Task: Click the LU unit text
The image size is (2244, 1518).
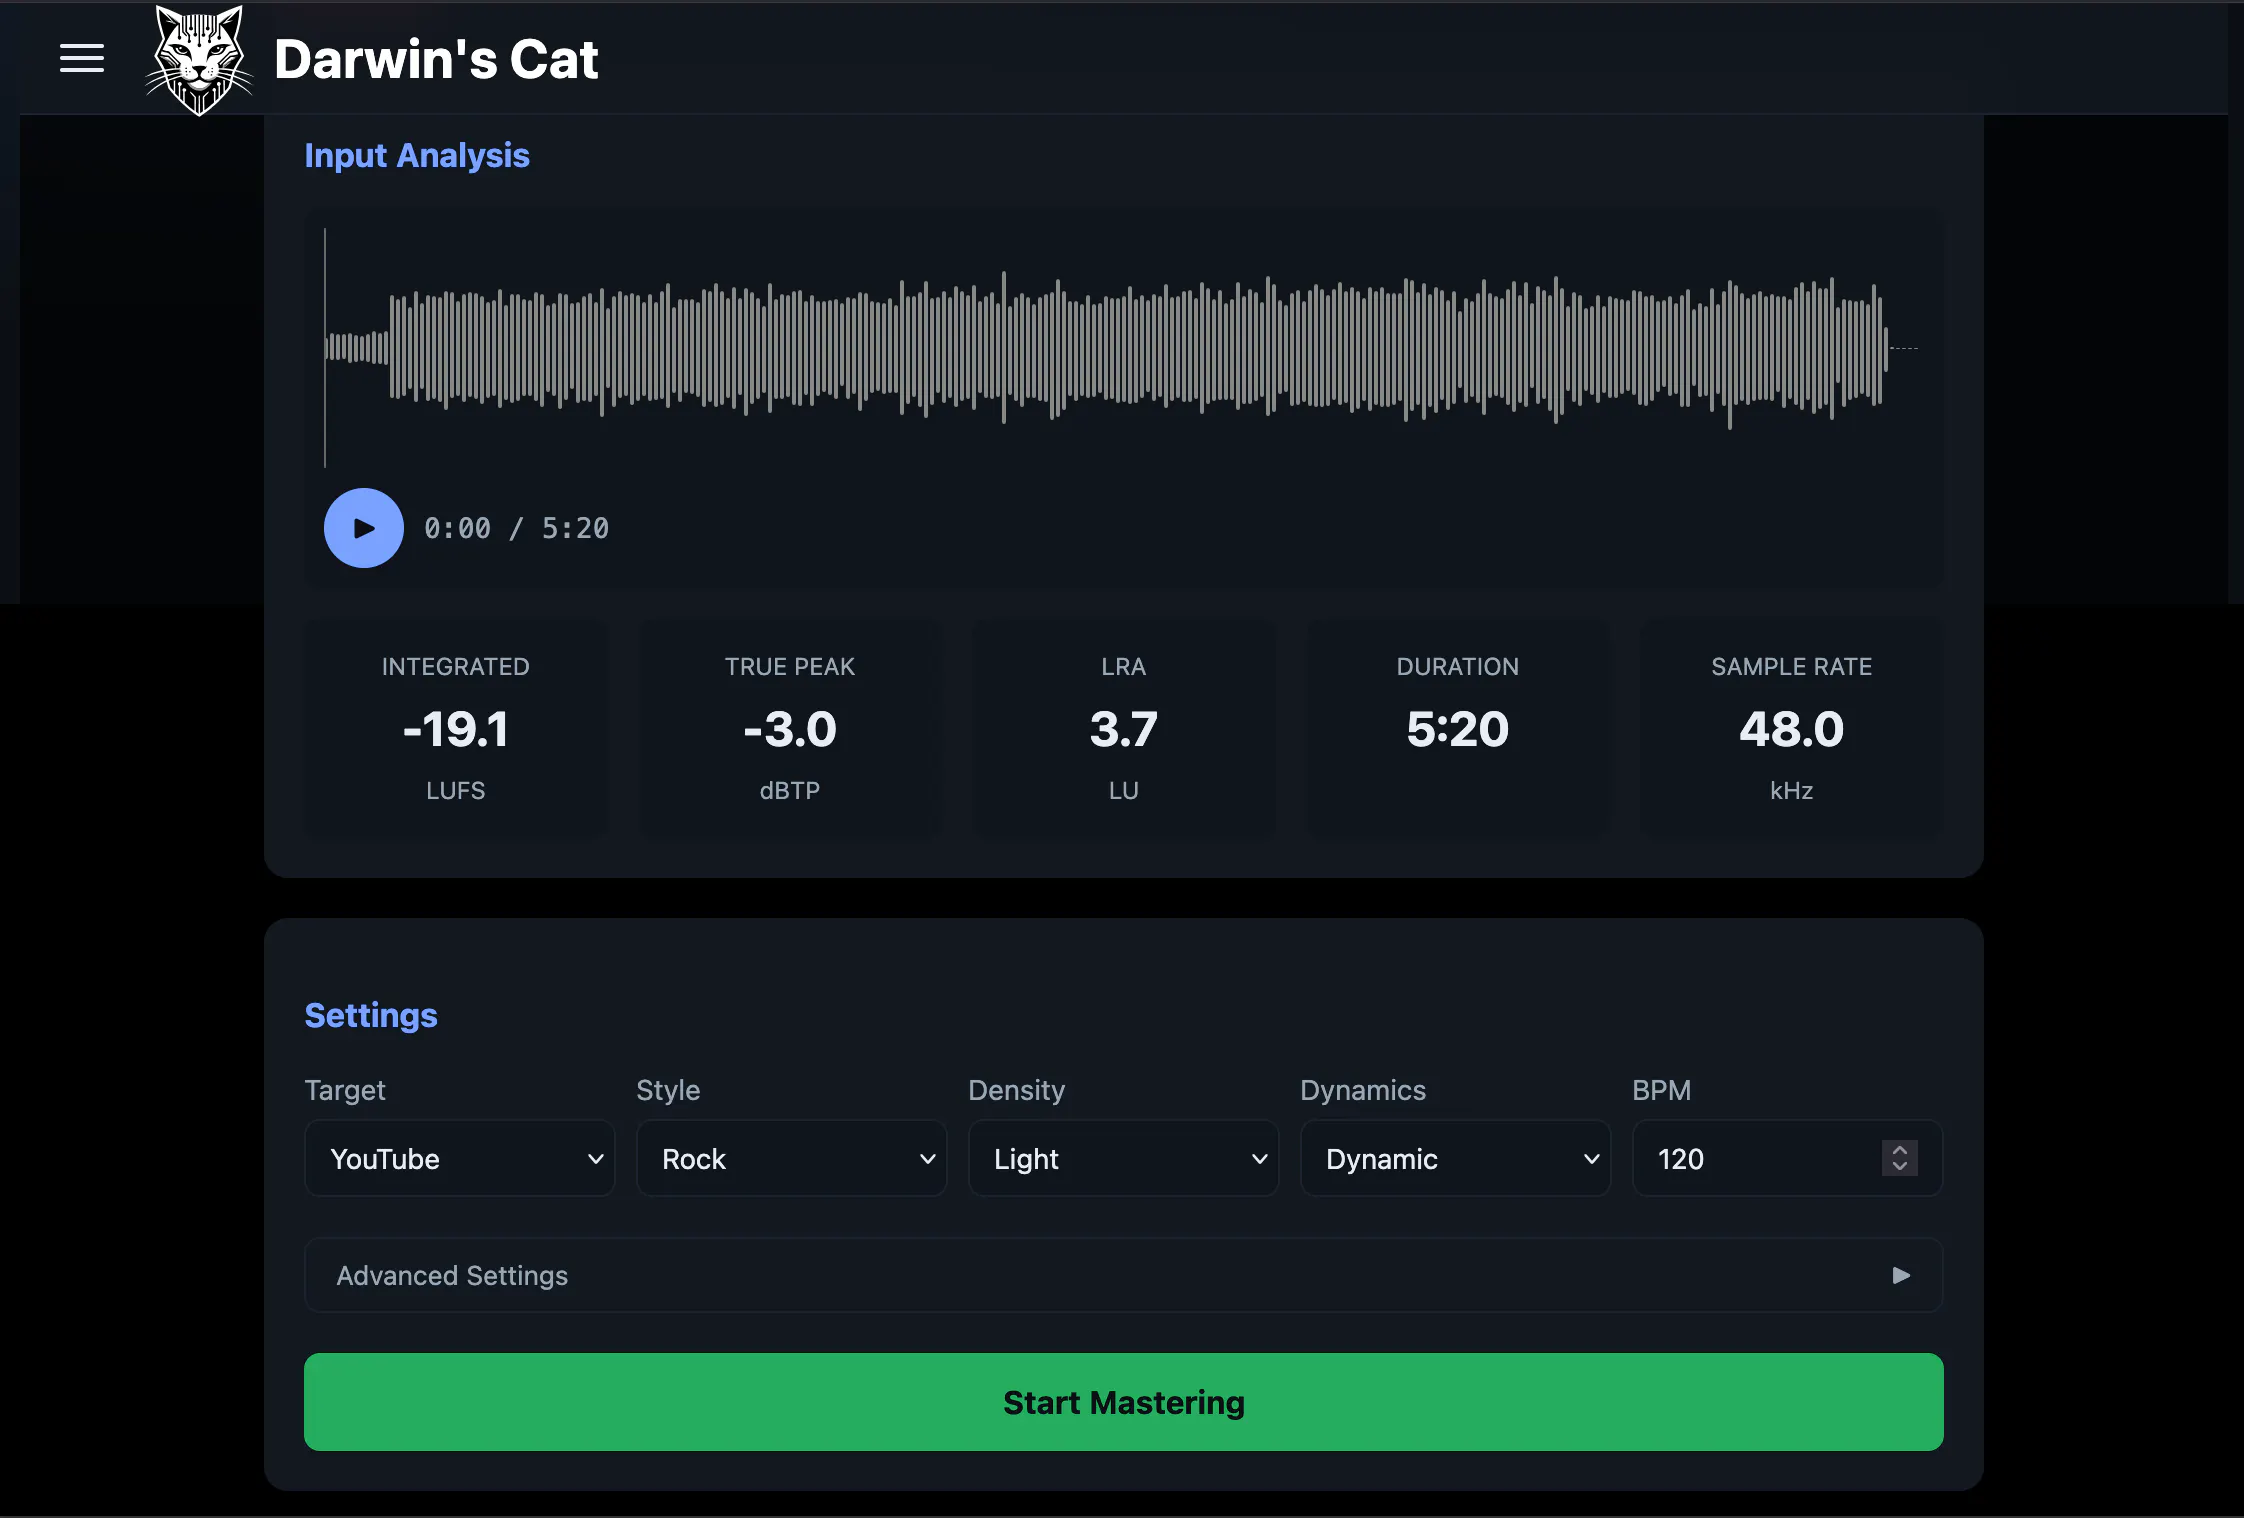Action: pyautogui.click(x=1124, y=791)
